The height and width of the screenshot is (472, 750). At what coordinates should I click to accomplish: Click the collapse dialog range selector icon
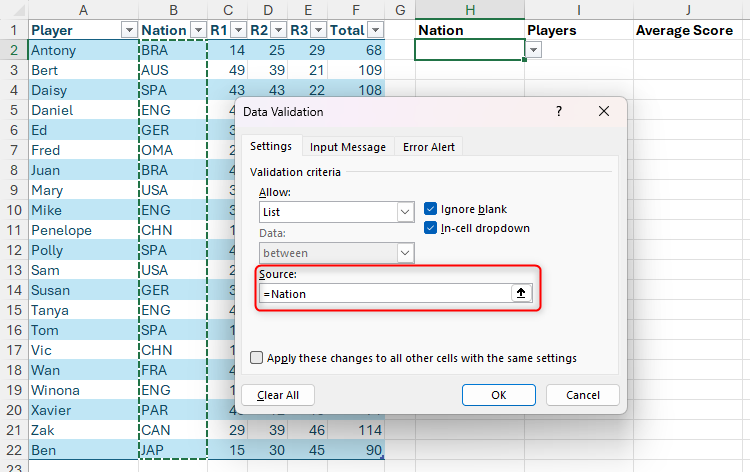click(521, 293)
